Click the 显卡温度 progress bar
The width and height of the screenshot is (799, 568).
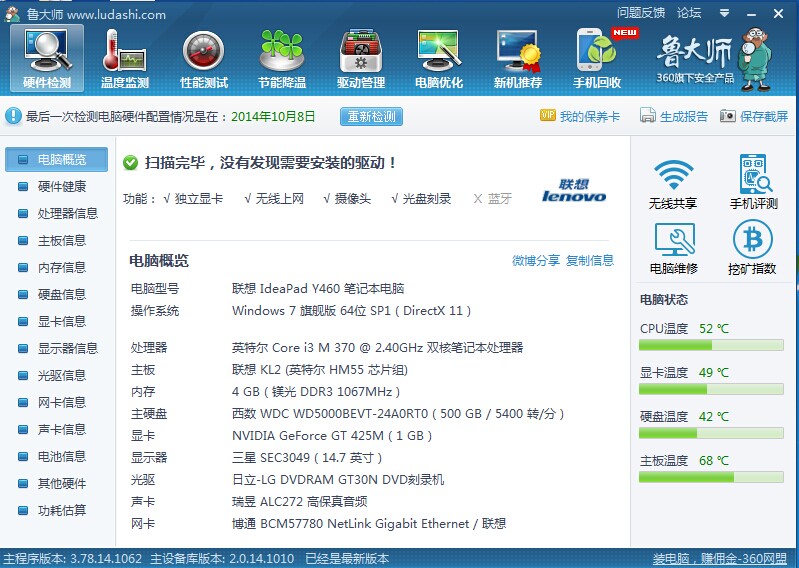tap(711, 389)
